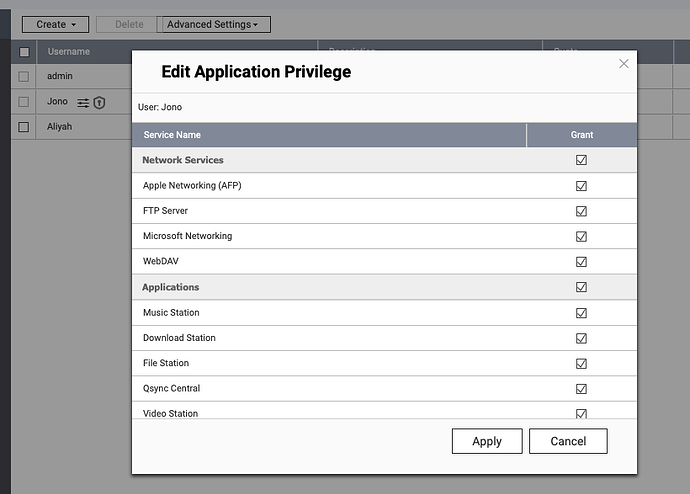This screenshot has width=690, height=494.
Task: Uncheck File Station grant checkbox
Action: point(581,364)
